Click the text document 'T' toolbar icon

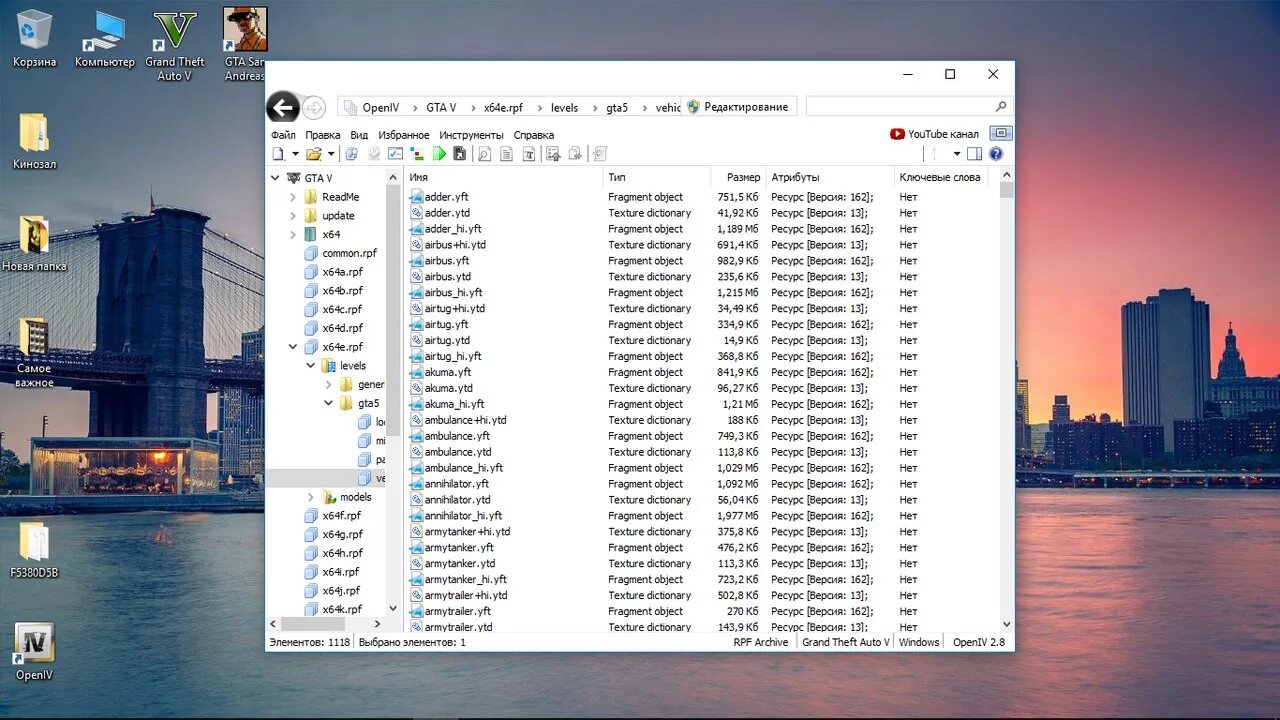[x=529, y=154]
